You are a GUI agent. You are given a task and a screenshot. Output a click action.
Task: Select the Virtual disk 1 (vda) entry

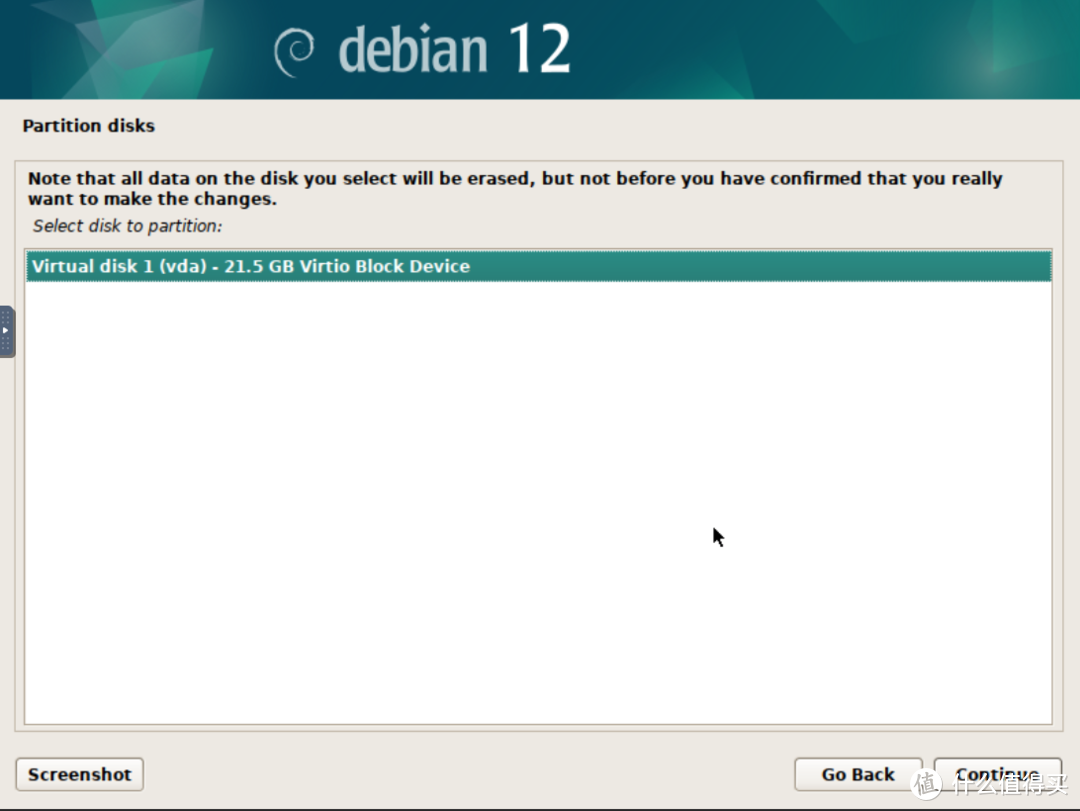(539, 266)
